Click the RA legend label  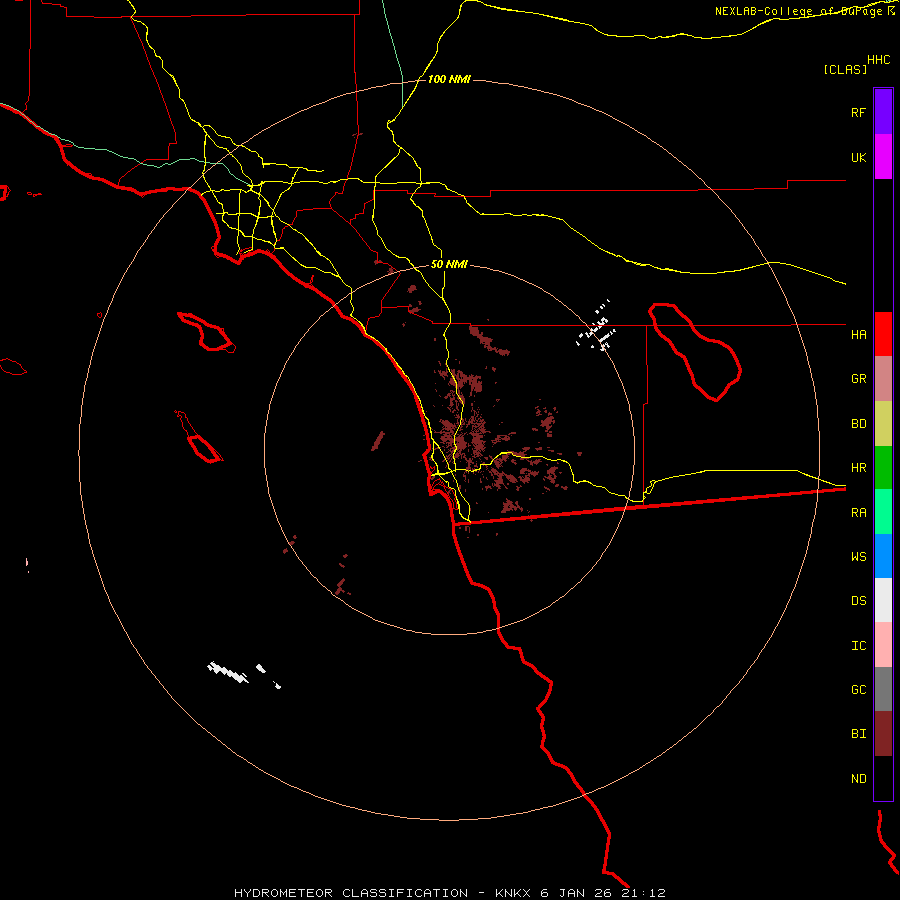tap(858, 513)
